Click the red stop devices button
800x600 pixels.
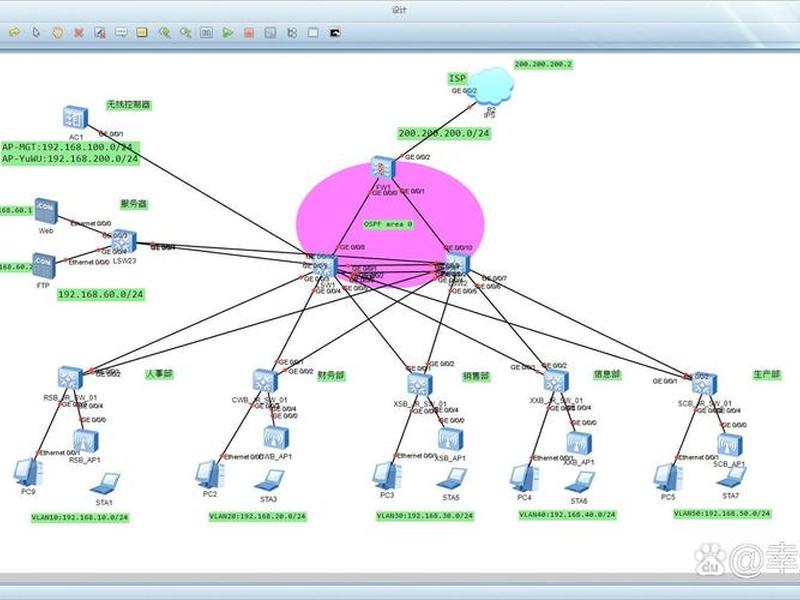(x=249, y=33)
